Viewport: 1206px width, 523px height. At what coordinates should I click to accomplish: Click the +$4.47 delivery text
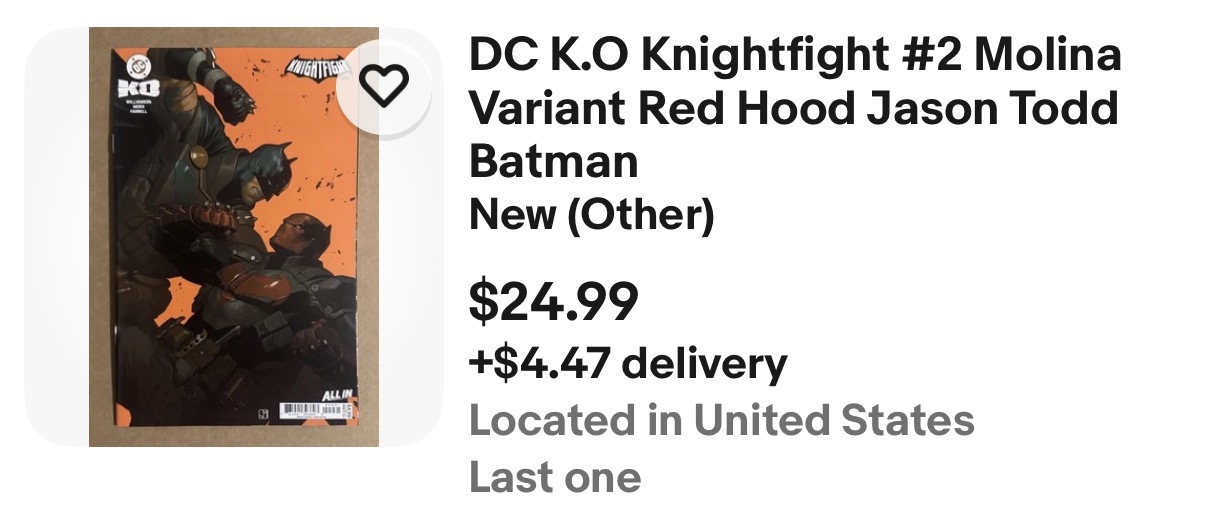(x=627, y=364)
